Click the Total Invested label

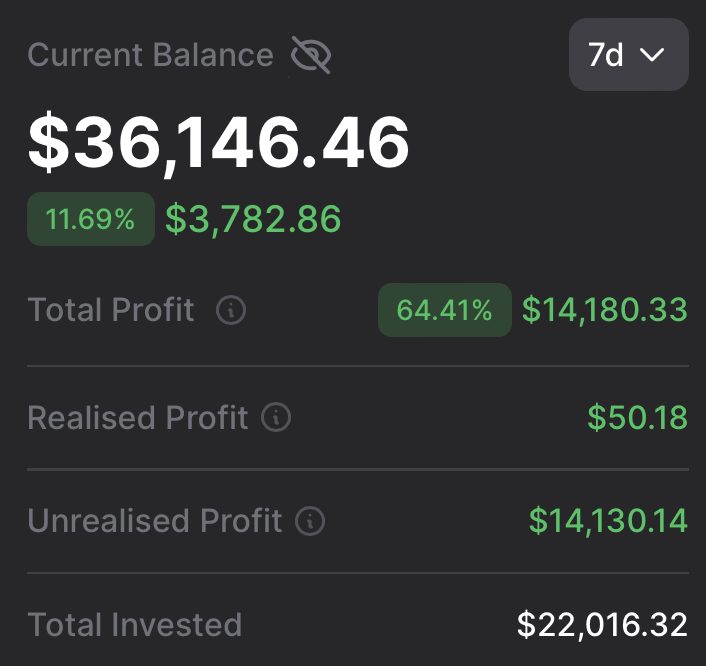[135, 625]
